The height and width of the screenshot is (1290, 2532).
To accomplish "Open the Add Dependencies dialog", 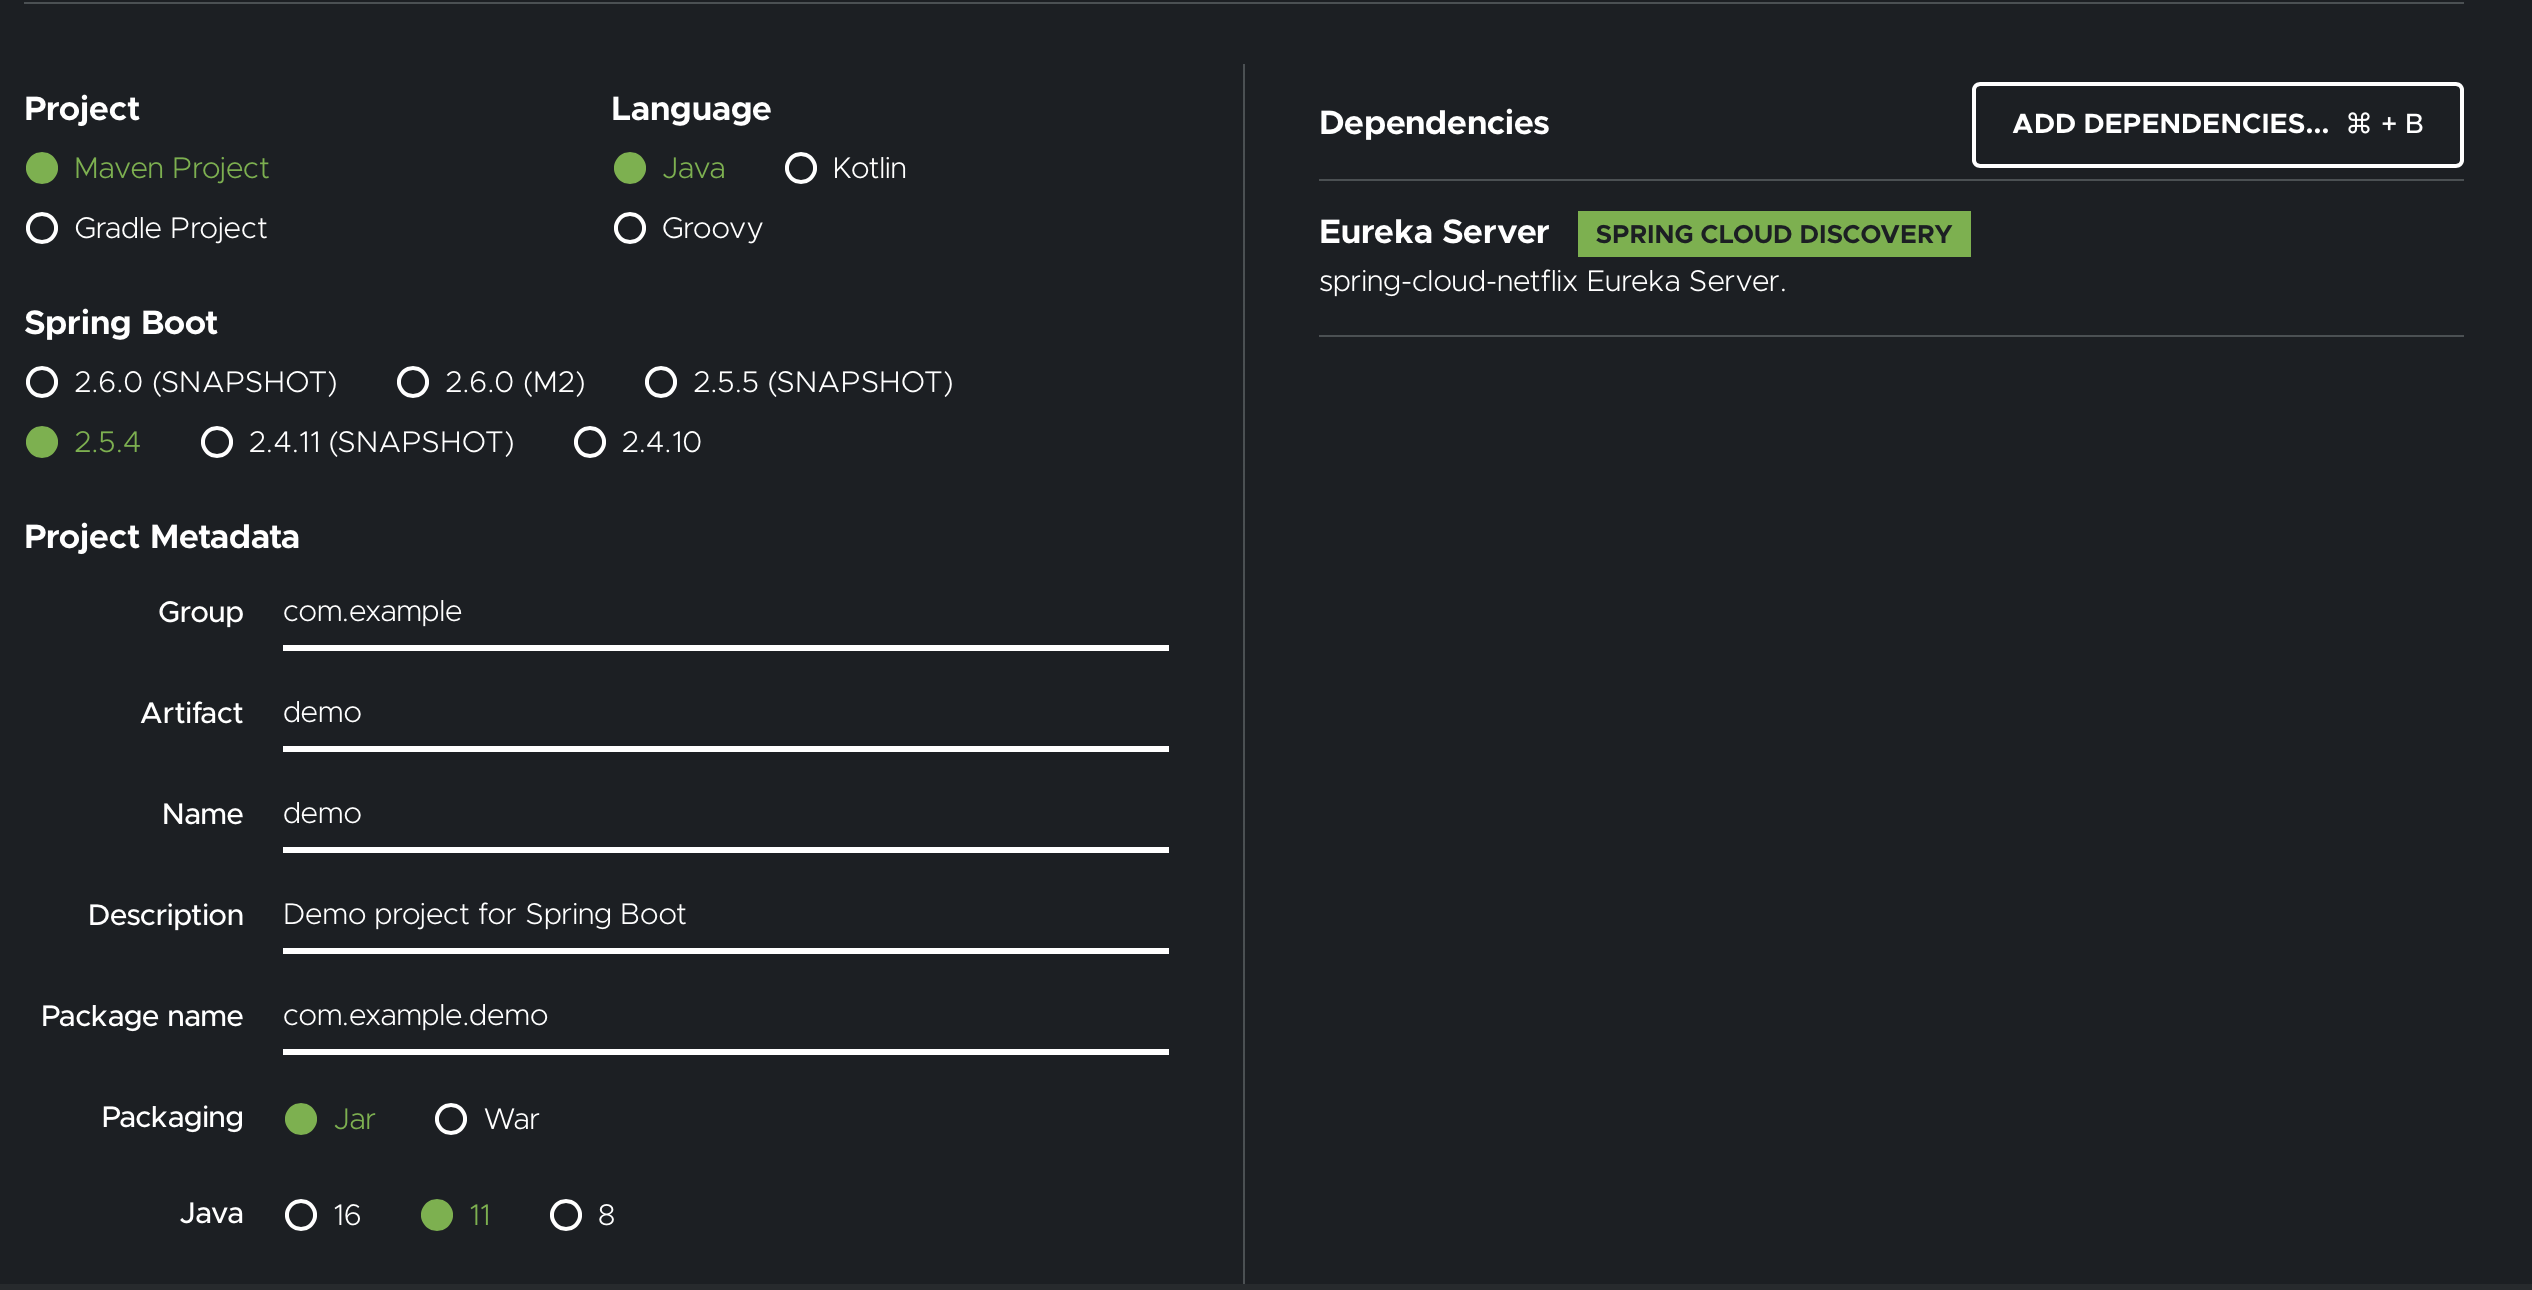I will tap(2216, 125).
